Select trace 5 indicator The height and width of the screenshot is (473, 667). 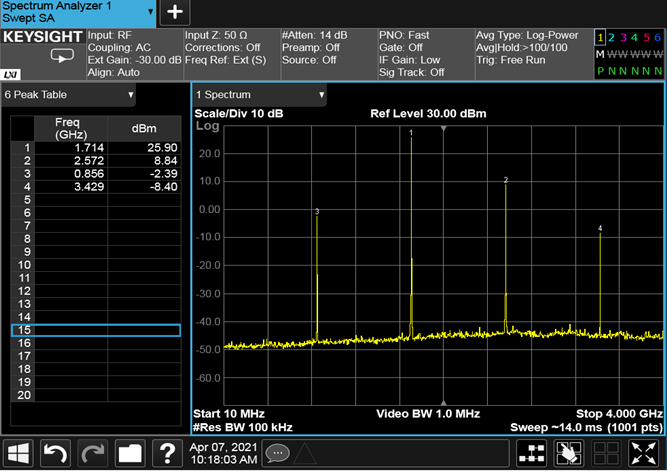pos(646,37)
